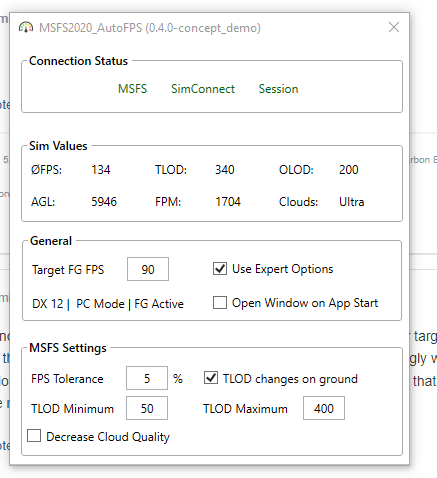The height and width of the screenshot is (478, 437).
Task: Toggle the Use Expert Options checkbox
Action: pyautogui.click(x=220, y=269)
